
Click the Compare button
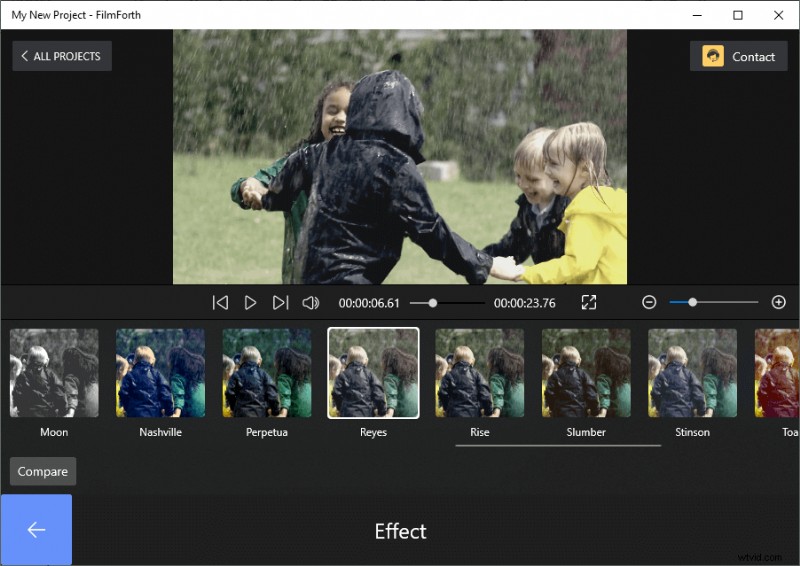coord(43,471)
